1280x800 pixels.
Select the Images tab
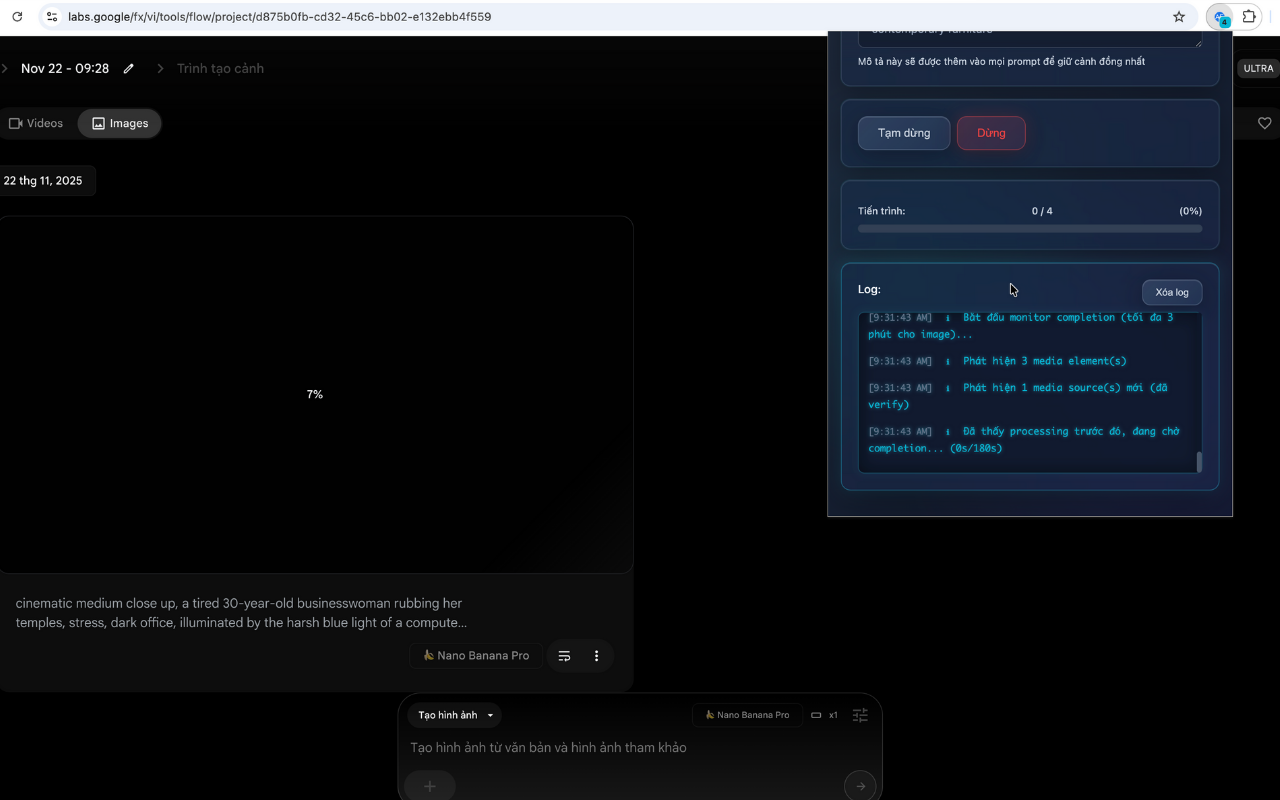pyautogui.click(x=120, y=123)
